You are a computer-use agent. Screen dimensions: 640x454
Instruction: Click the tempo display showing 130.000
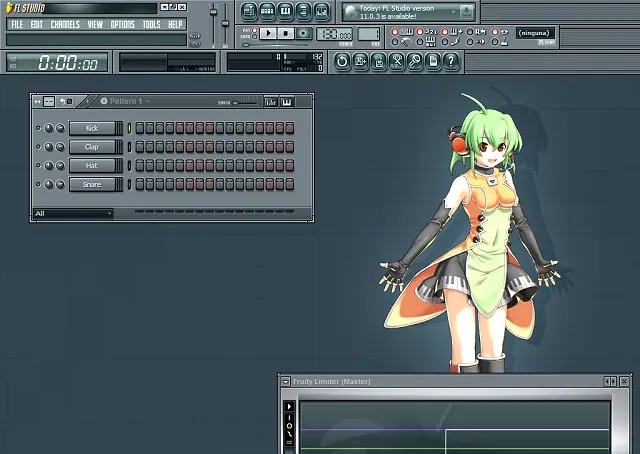pyautogui.click(x=334, y=34)
